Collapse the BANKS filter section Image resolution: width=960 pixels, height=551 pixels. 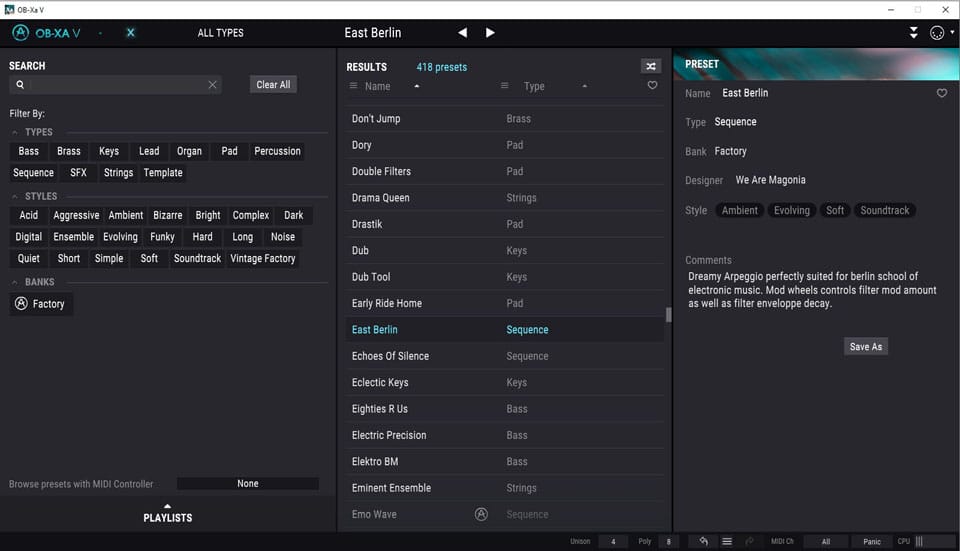click(x=15, y=282)
